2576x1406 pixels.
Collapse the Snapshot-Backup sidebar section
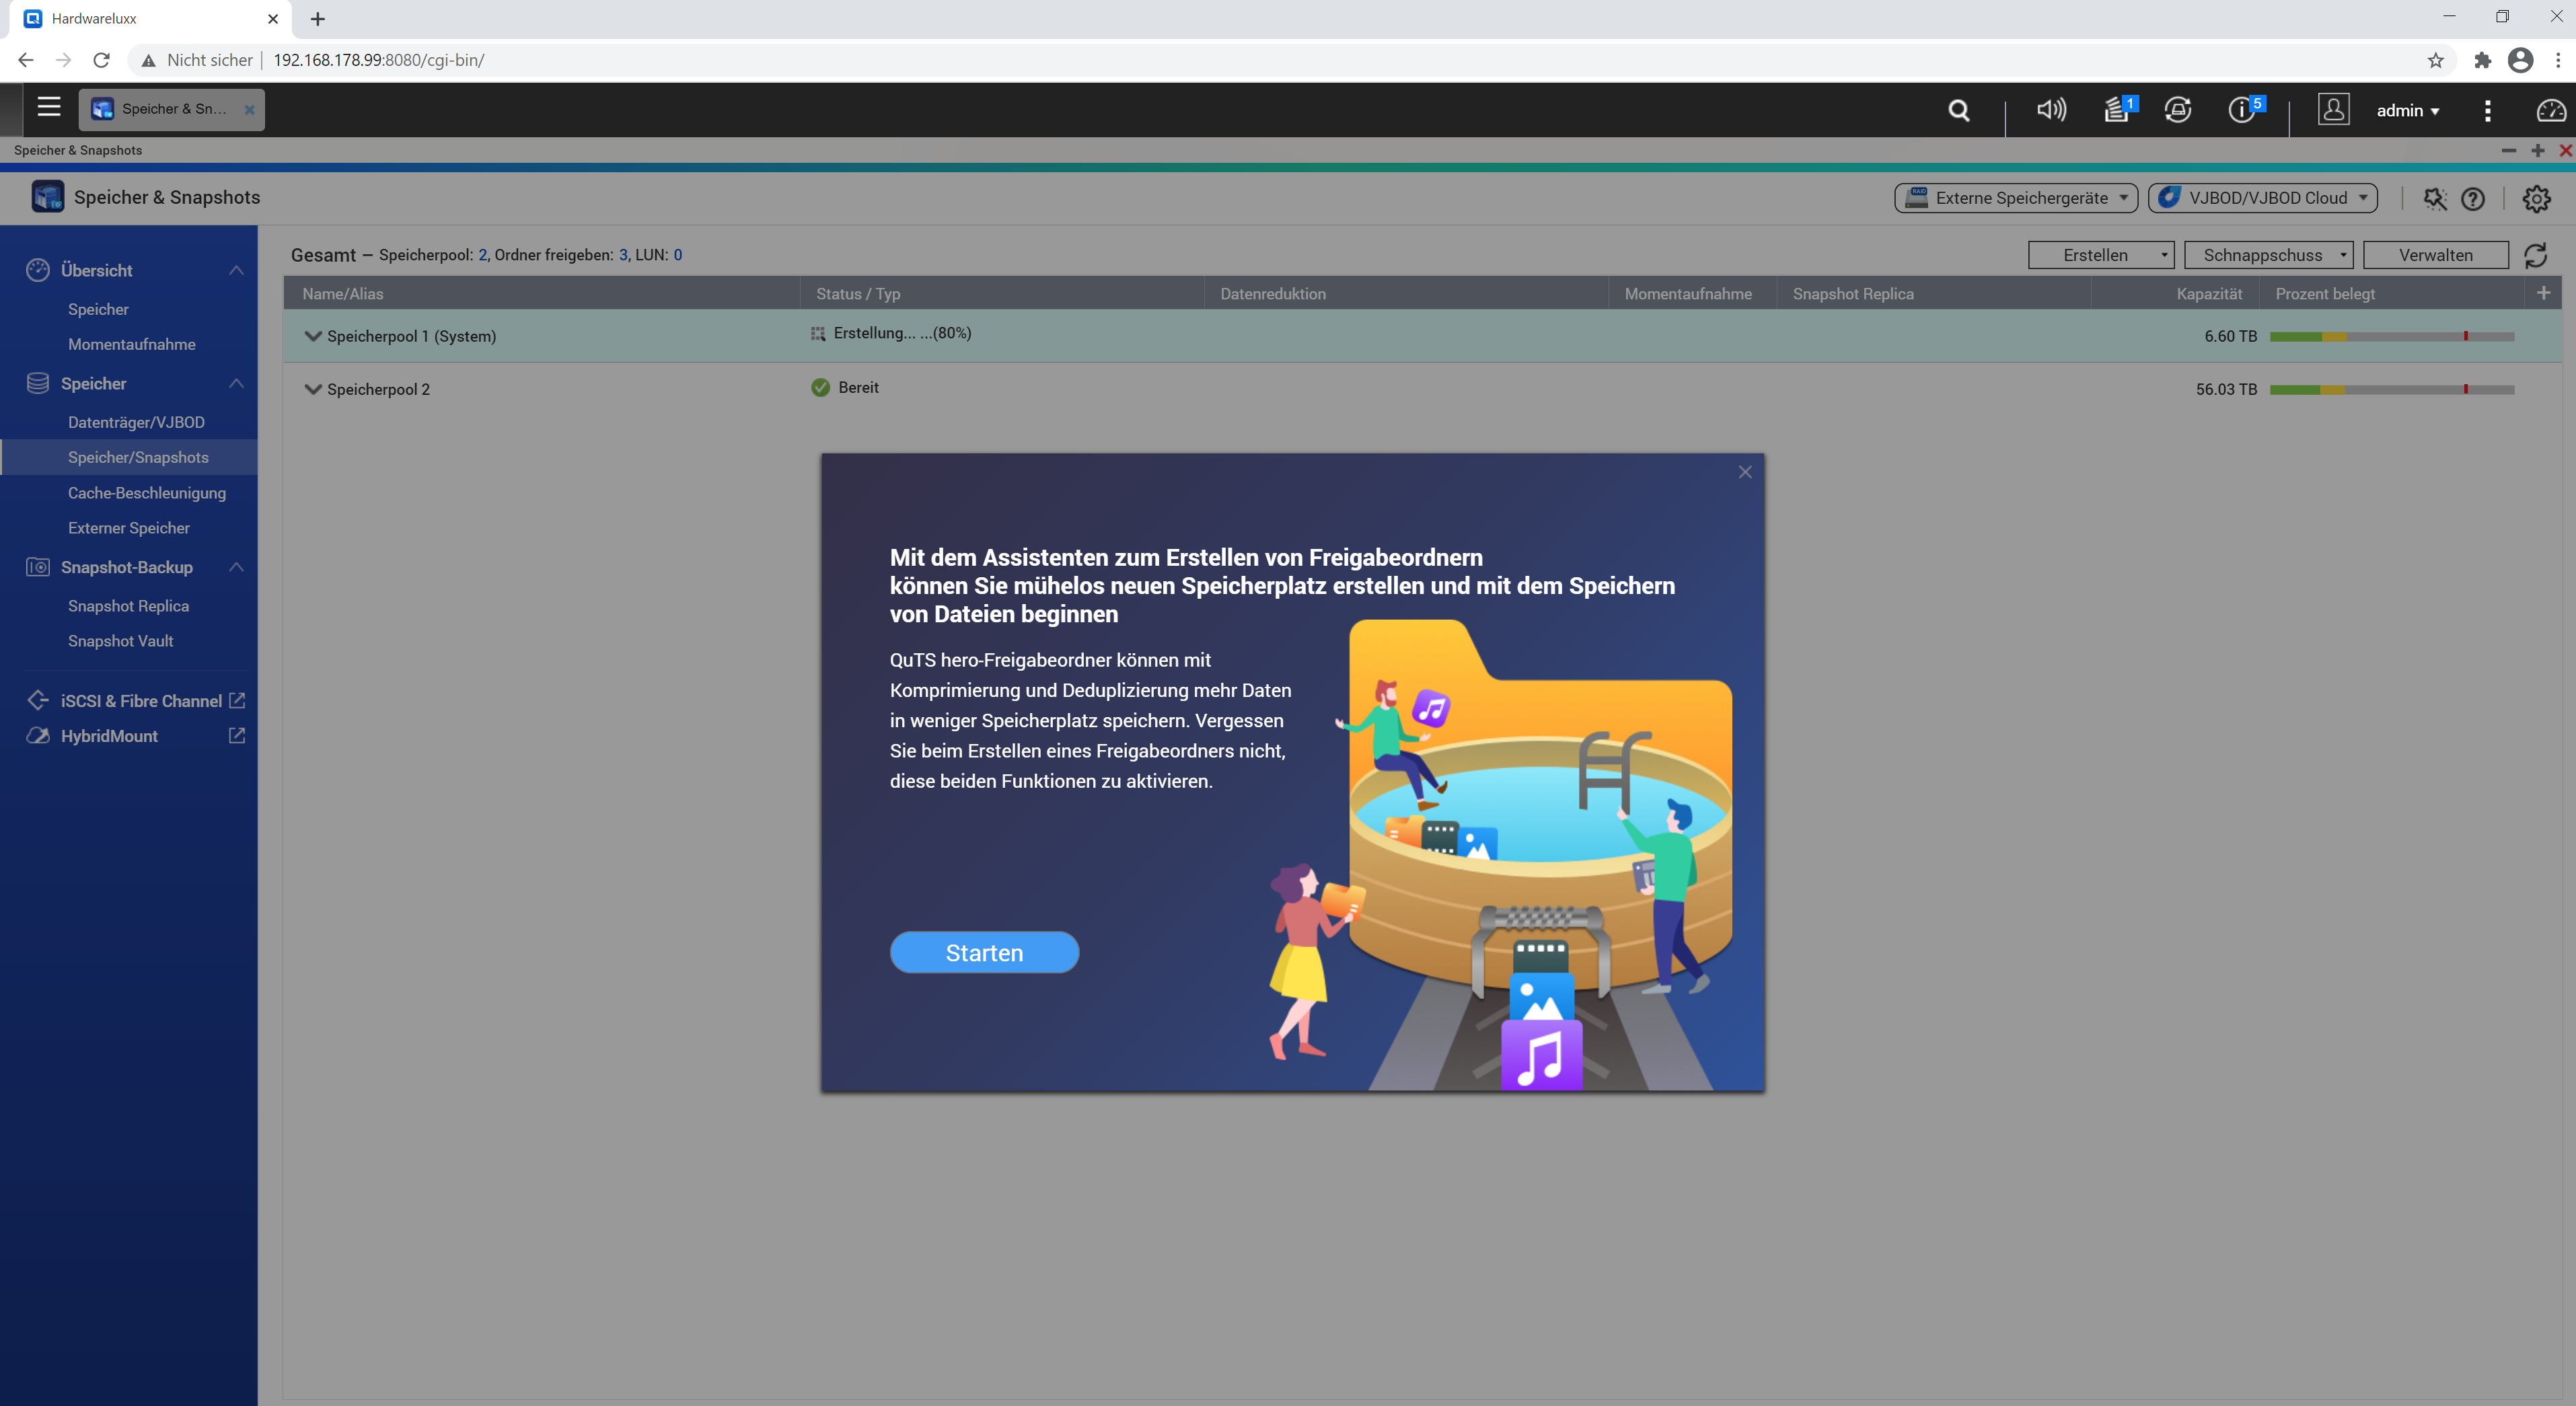coord(236,567)
